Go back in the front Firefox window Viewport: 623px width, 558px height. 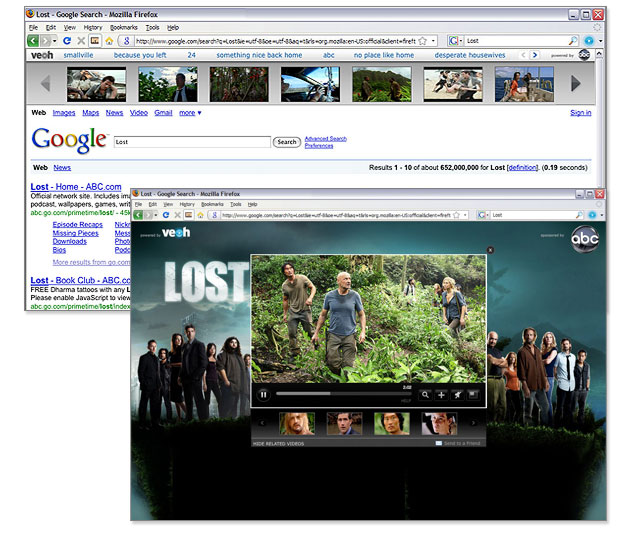[x=138, y=215]
